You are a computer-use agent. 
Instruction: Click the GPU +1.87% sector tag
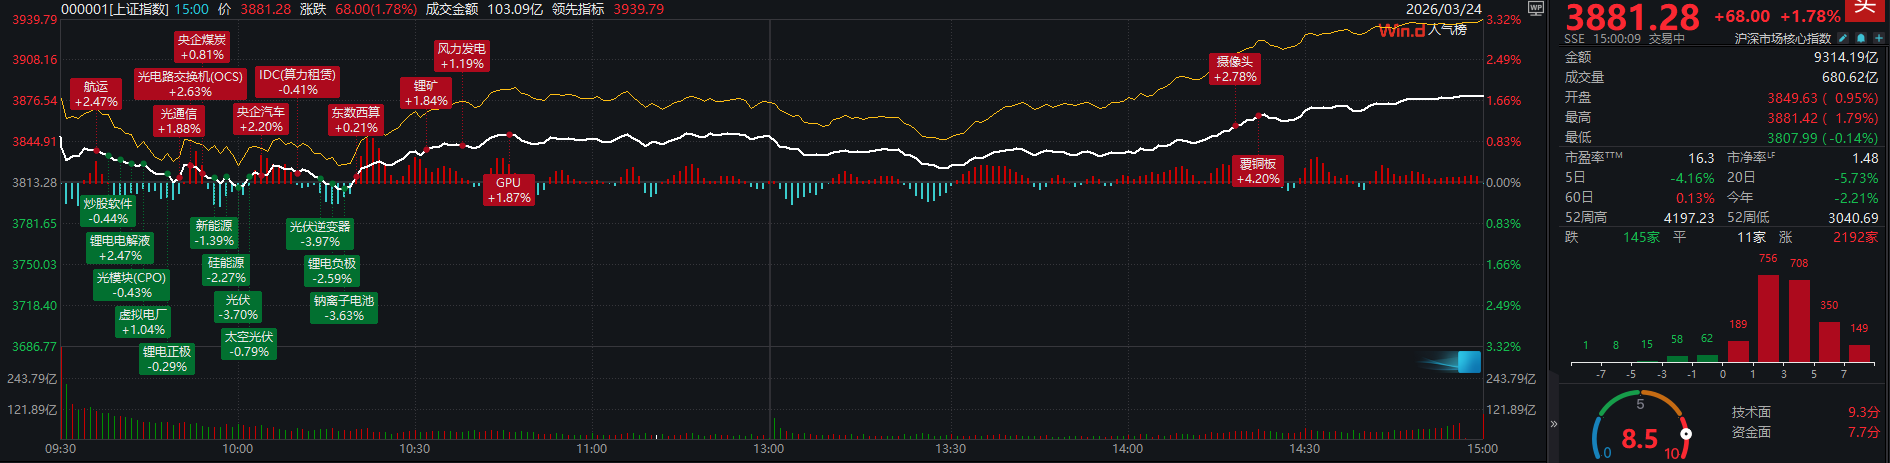click(508, 190)
